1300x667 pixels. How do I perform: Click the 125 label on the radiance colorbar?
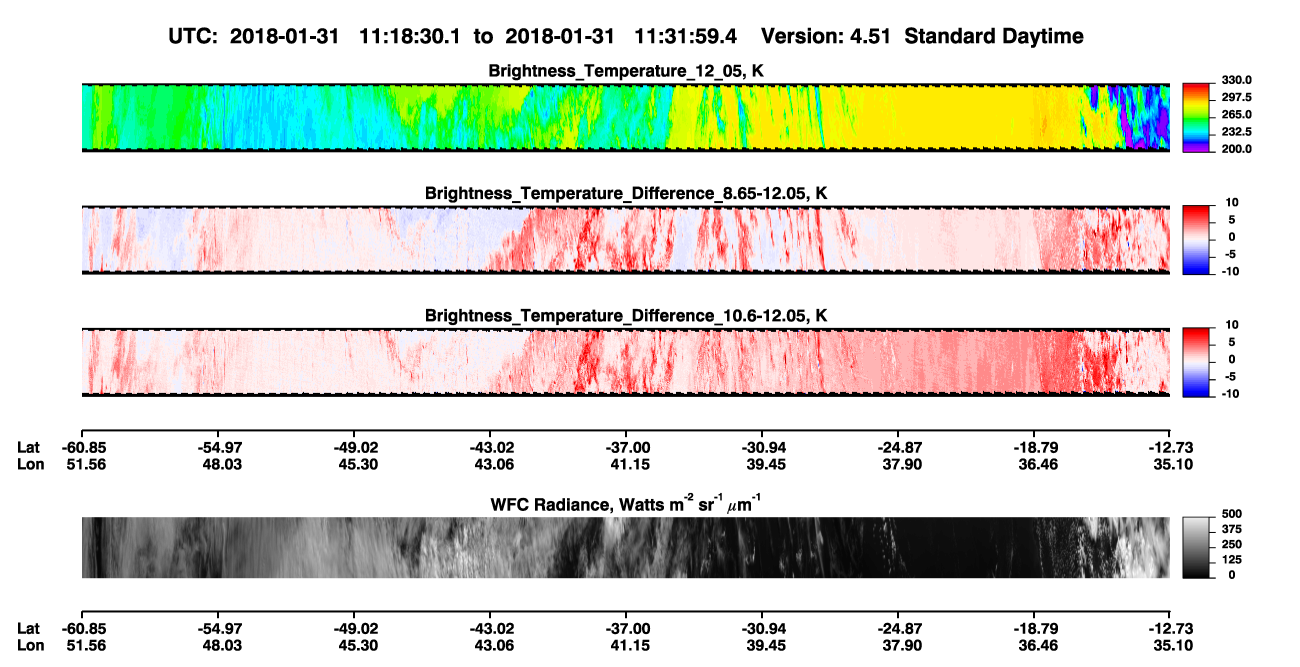1232,560
